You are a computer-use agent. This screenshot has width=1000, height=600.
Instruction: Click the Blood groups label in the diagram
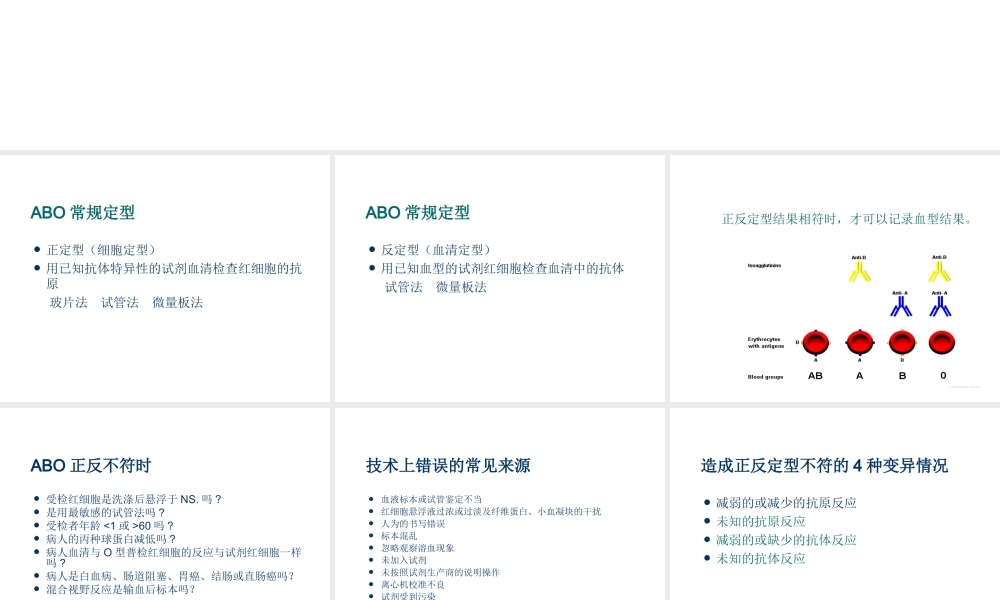coord(764,376)
